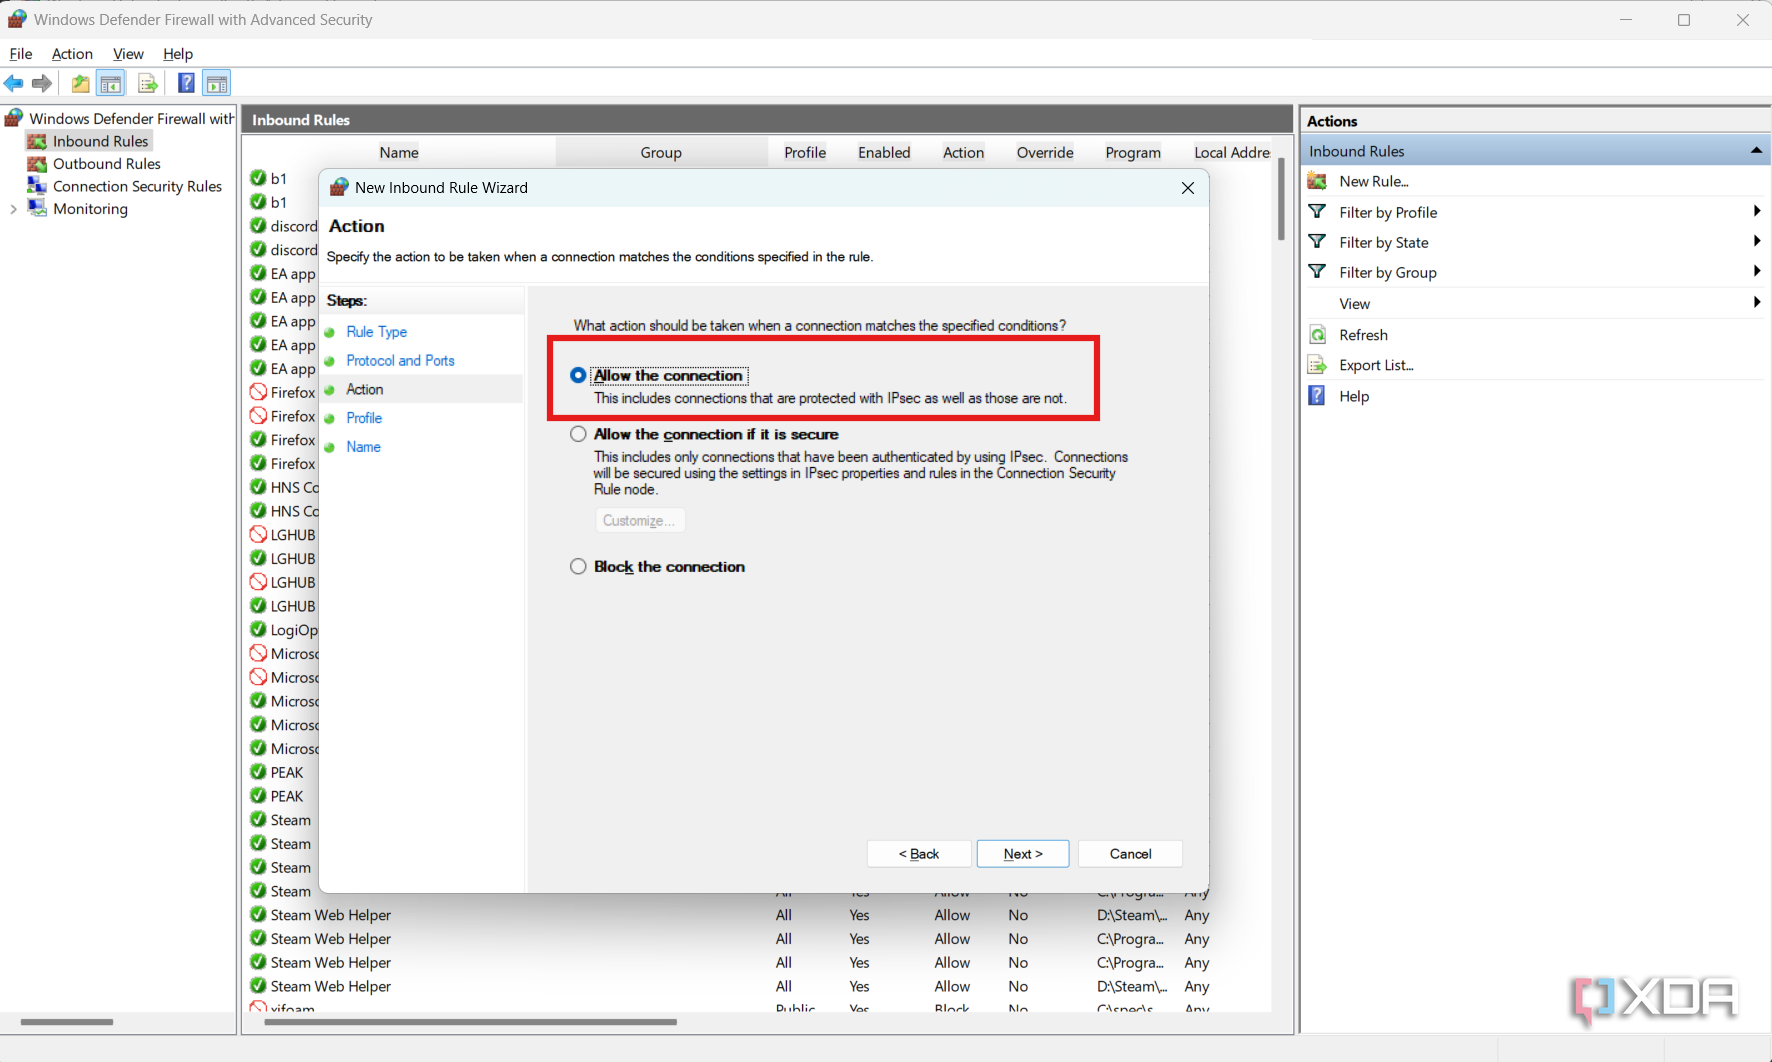Image resolution: width=1772 pixels, height=1062 pixels.
Task: Sort rules by the Enabled column header
Action: click(x=884, y=152)
